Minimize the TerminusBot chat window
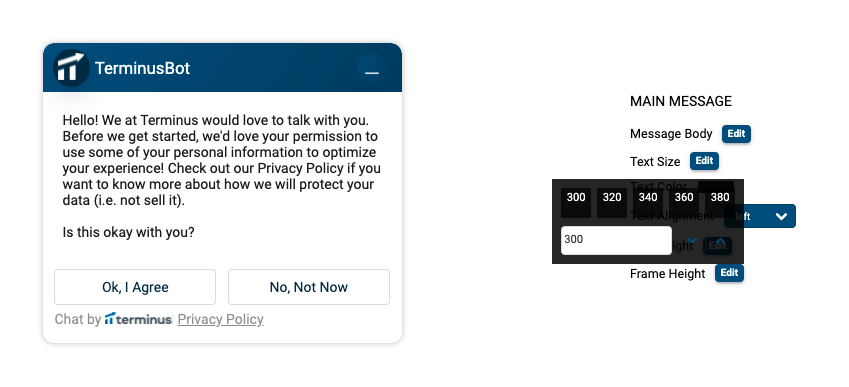Screen dimensions: 849x387 coord(371,68)
